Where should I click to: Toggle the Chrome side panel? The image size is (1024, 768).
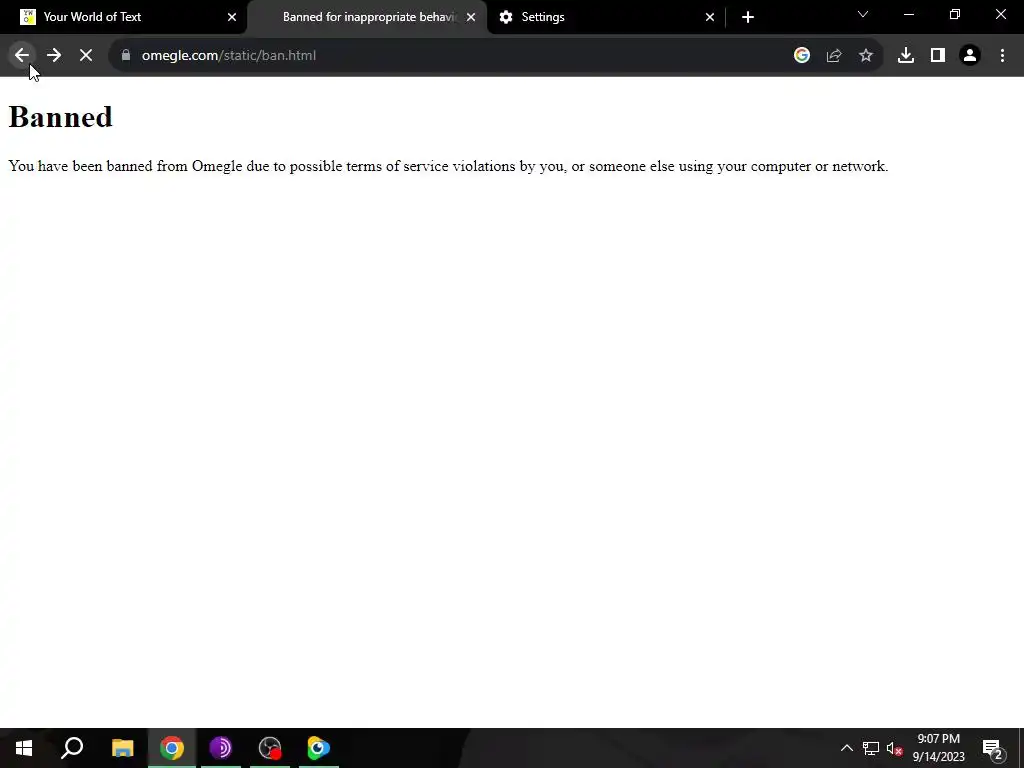tap(938, 56)
